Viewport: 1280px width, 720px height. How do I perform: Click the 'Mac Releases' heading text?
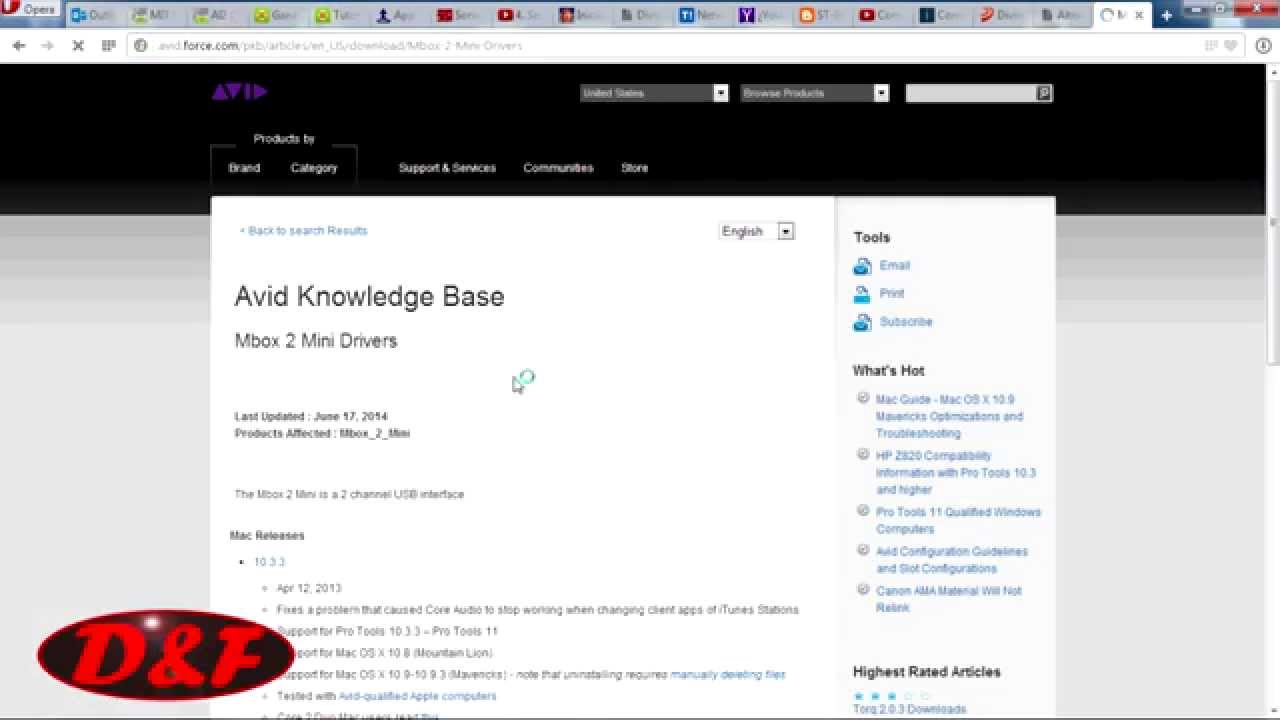pos(267,536)
